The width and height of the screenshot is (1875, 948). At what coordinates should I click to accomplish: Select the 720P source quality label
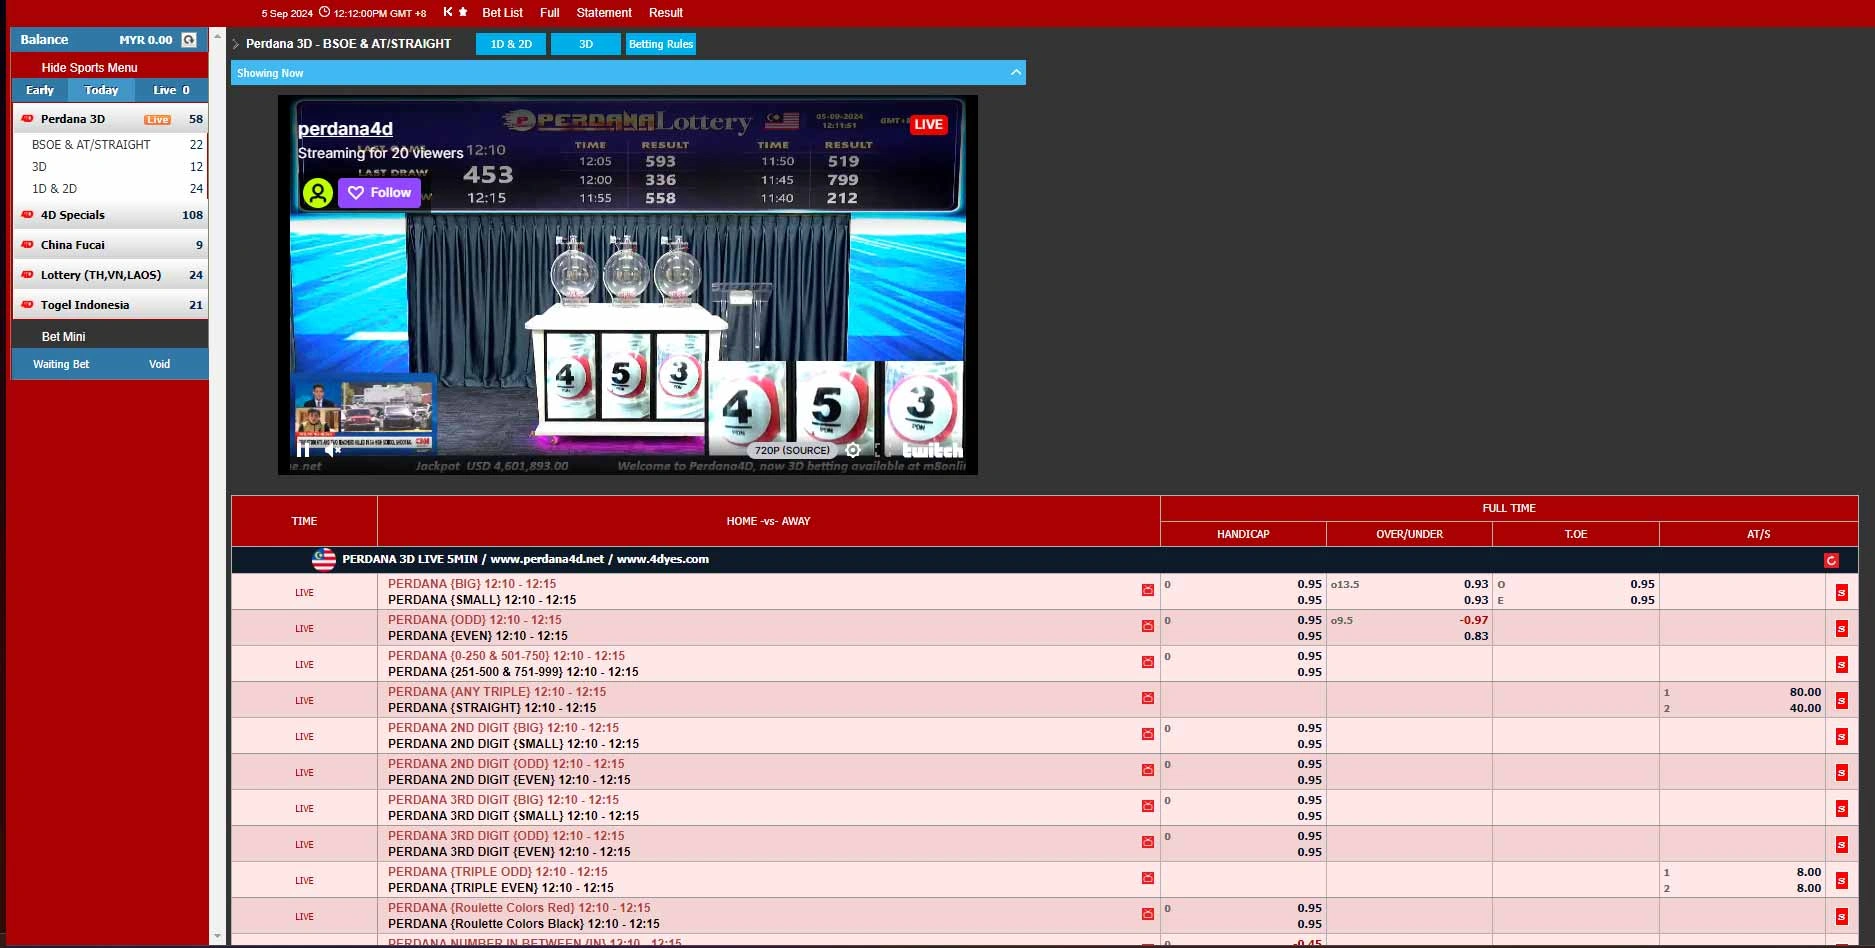coord(792,450)
